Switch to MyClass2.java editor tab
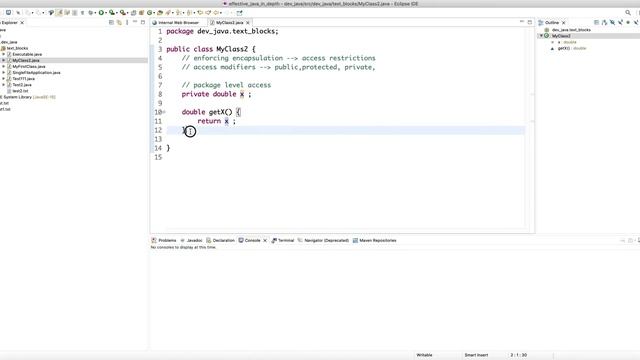The height and width of the screenshot is (360, 640). click(x=229, y=23)
